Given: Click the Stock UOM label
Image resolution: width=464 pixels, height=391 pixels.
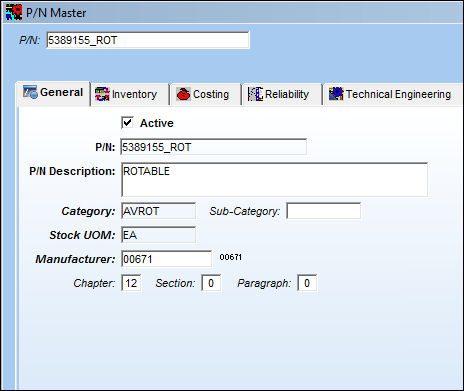Looking at the screenshot, I should click(x=82, y=235).
